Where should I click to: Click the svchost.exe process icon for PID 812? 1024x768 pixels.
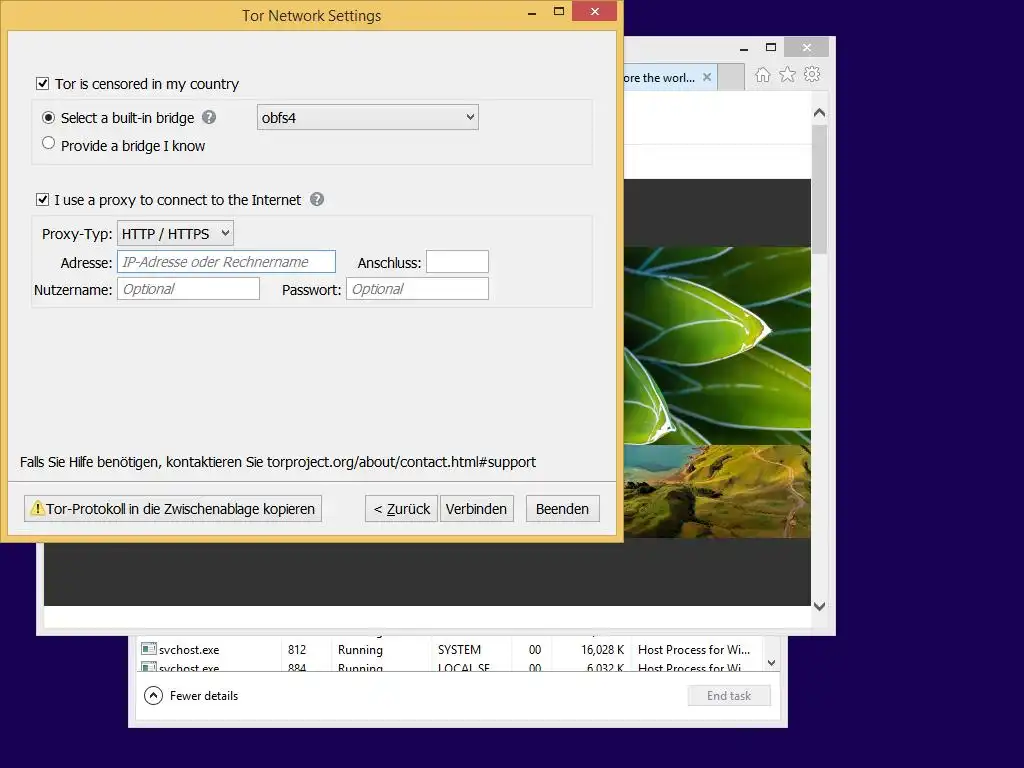[149, 649]
